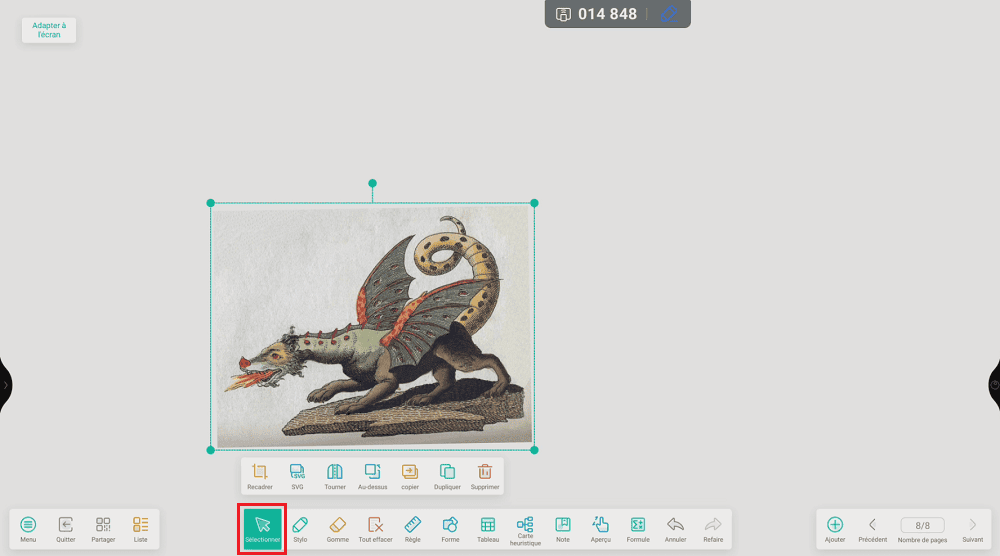Click the Adapter à l'écran button

click(49, 30)
